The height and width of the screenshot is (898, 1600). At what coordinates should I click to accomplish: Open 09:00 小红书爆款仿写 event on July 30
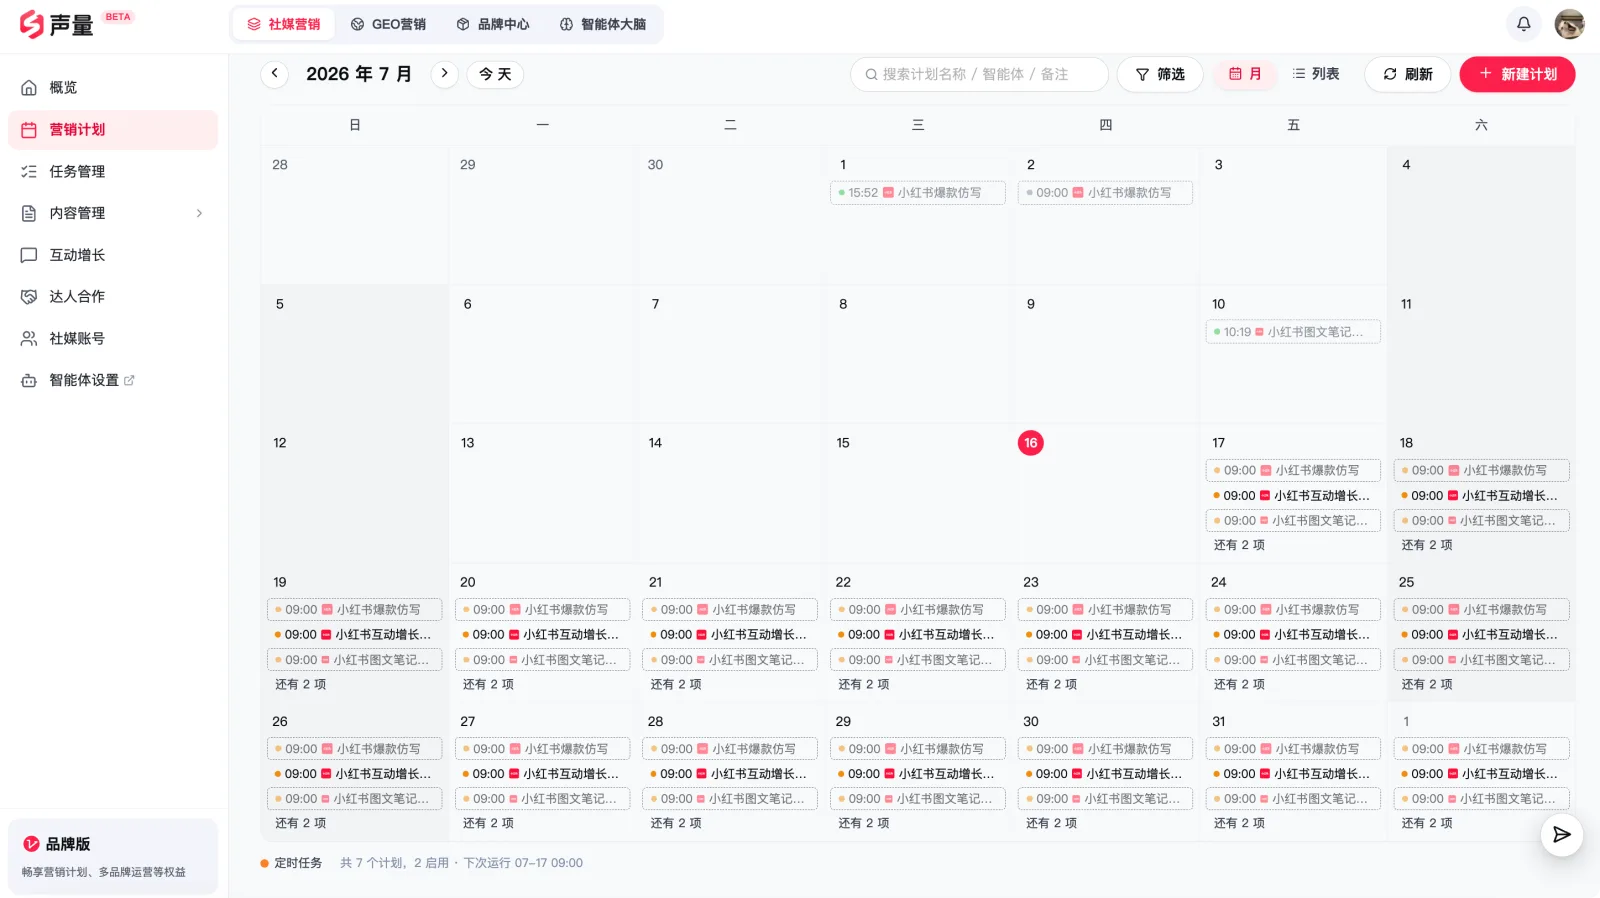pyautogui.click(x=1105, y=749)
